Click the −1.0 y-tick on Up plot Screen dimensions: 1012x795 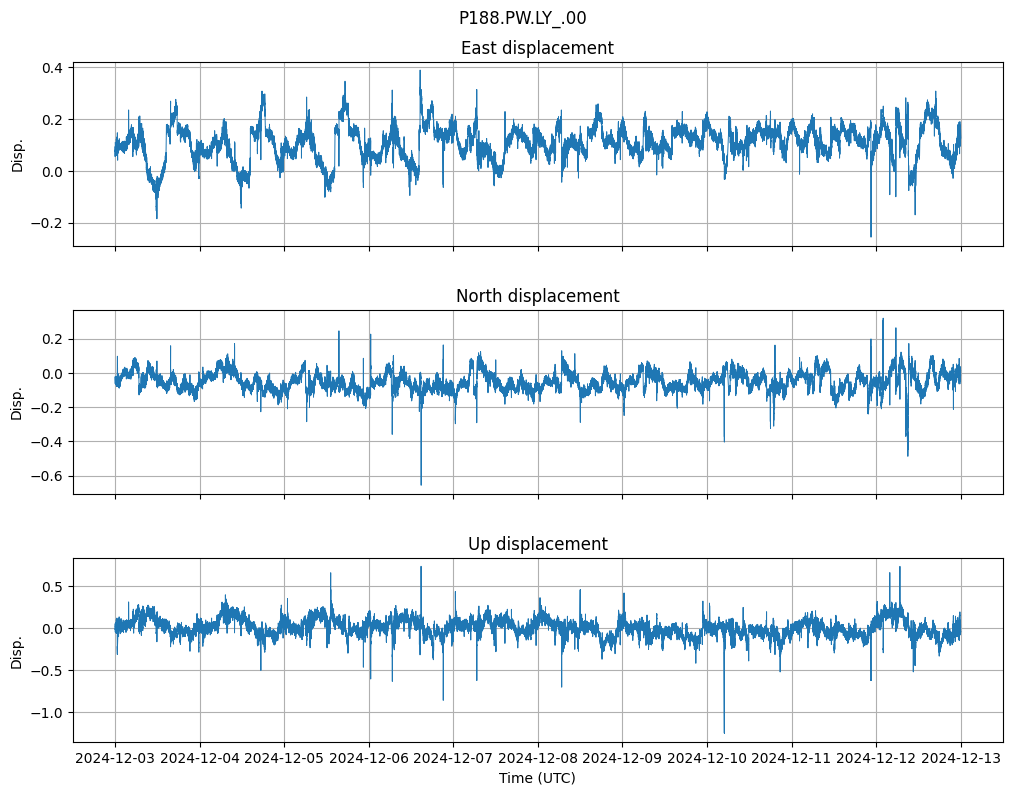pyautogui.click(x=47, y=713)
